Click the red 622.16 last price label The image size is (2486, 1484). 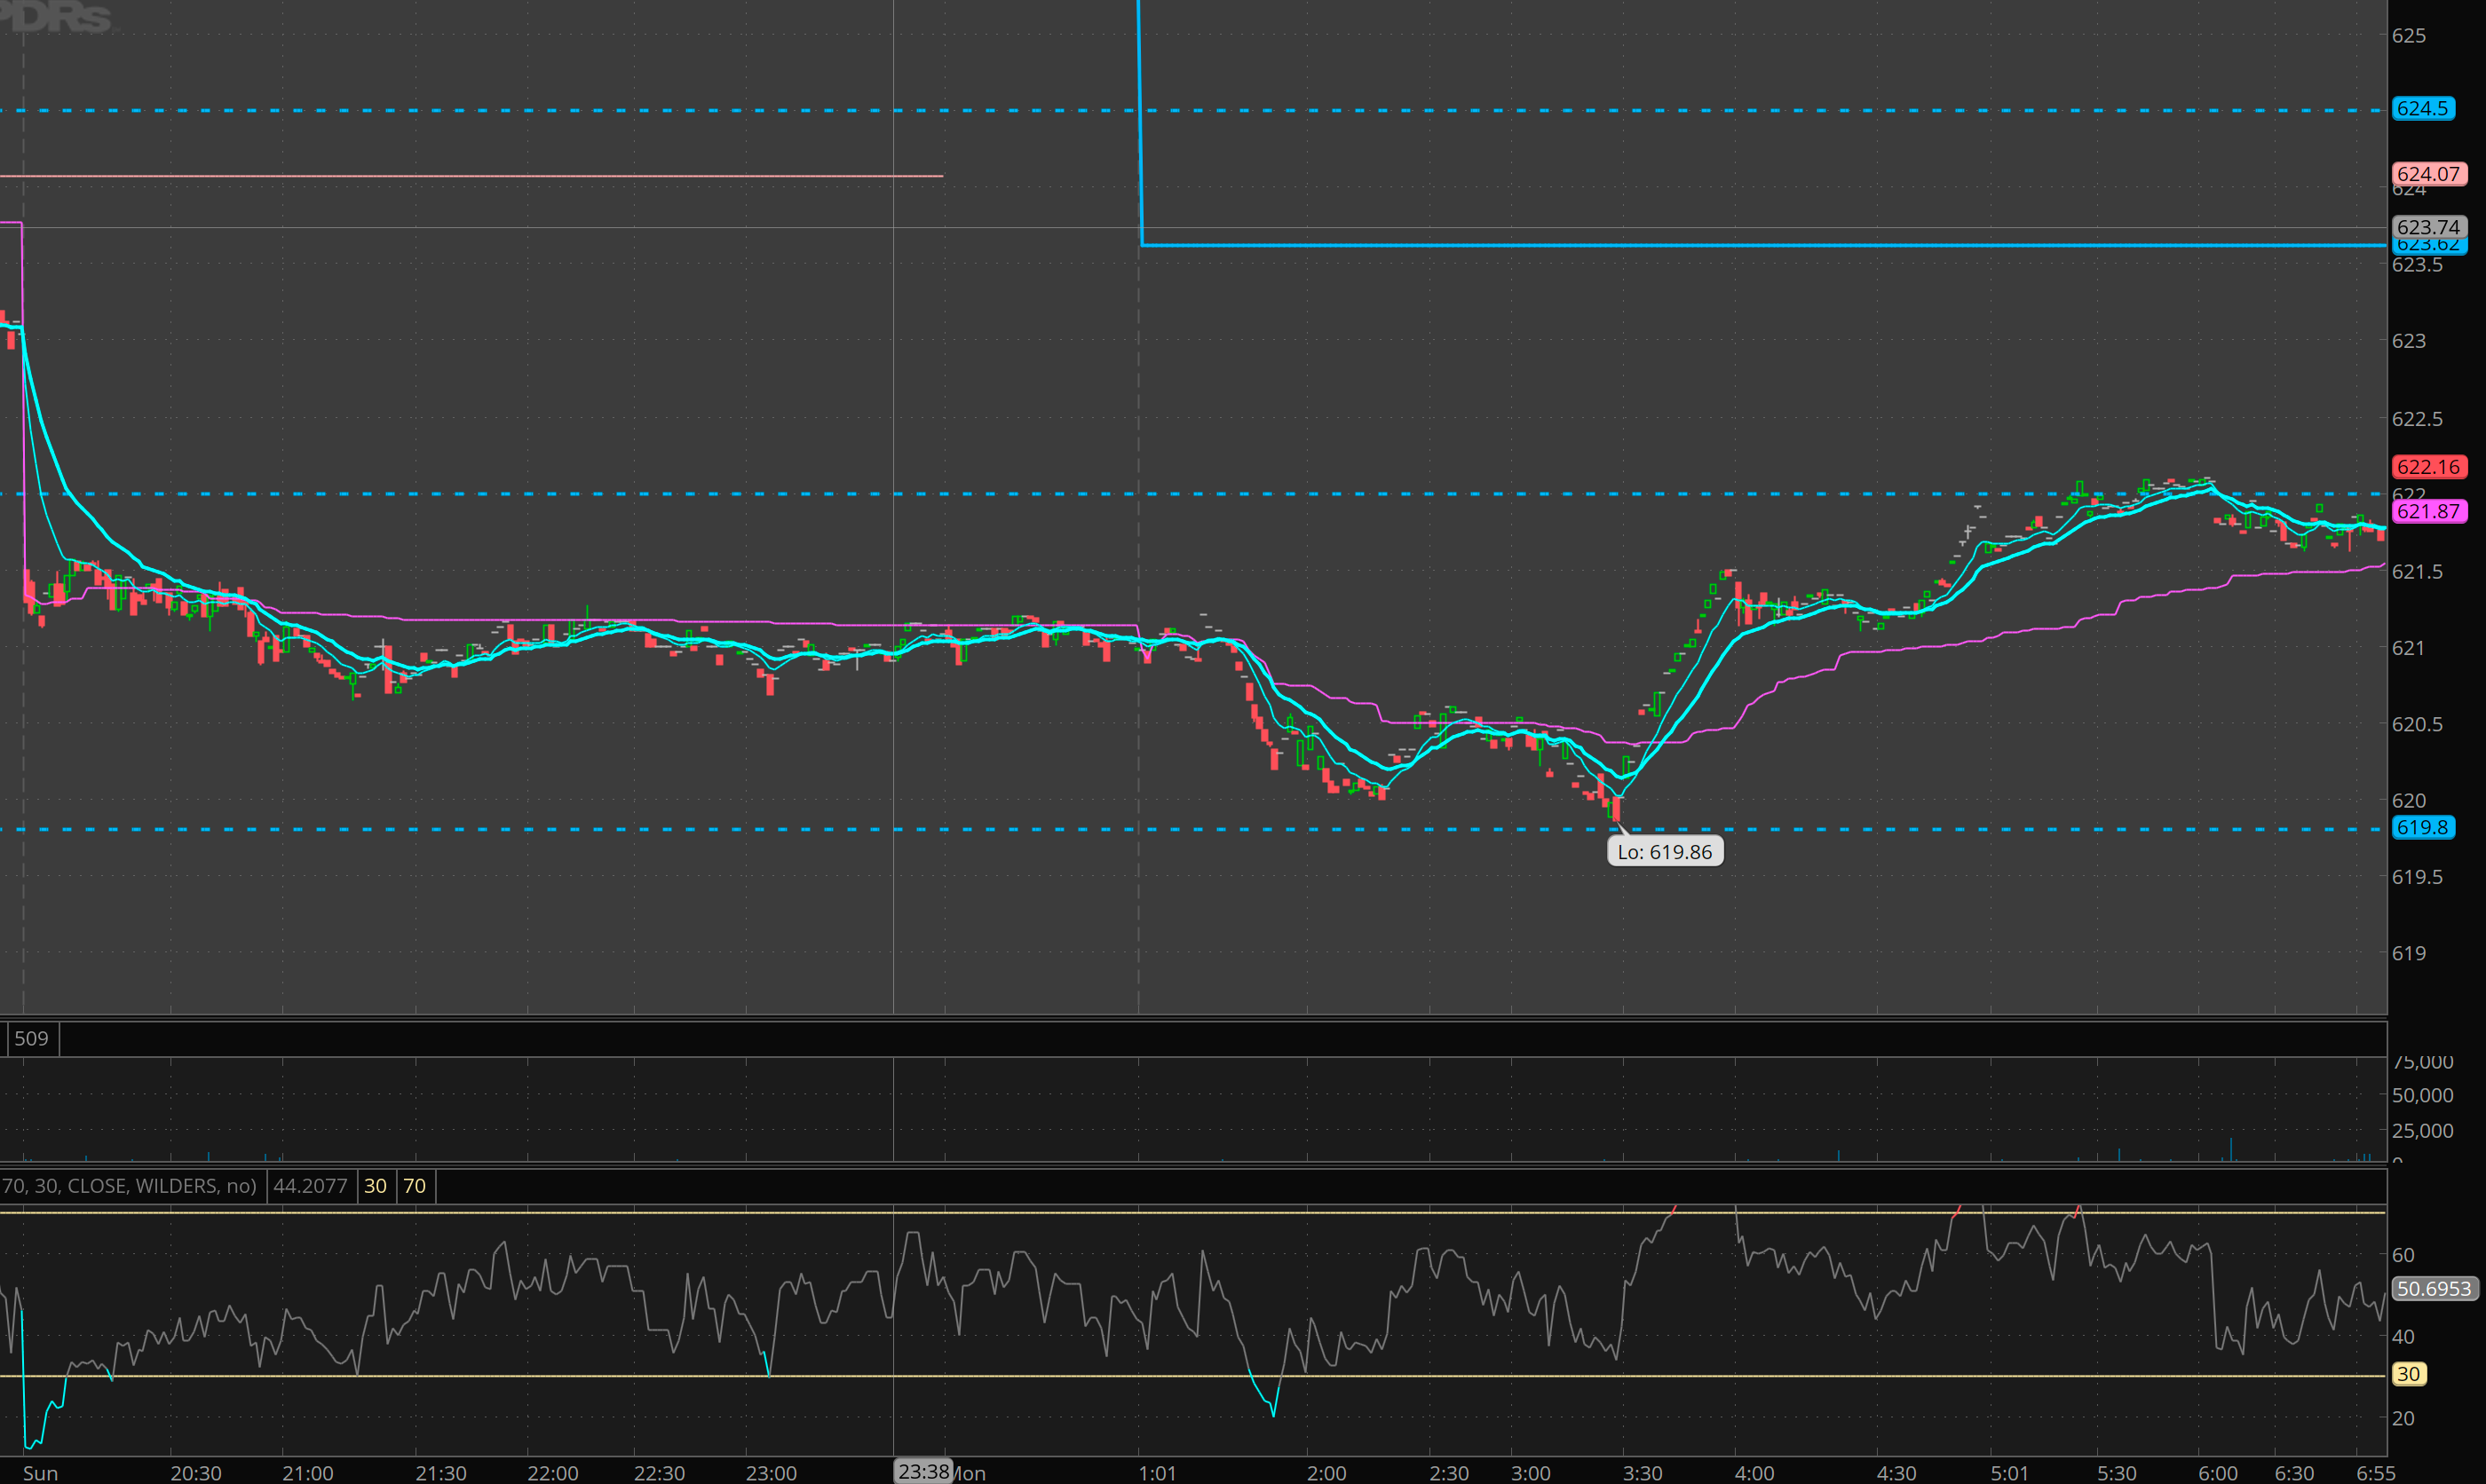(x=2428, y=467)
